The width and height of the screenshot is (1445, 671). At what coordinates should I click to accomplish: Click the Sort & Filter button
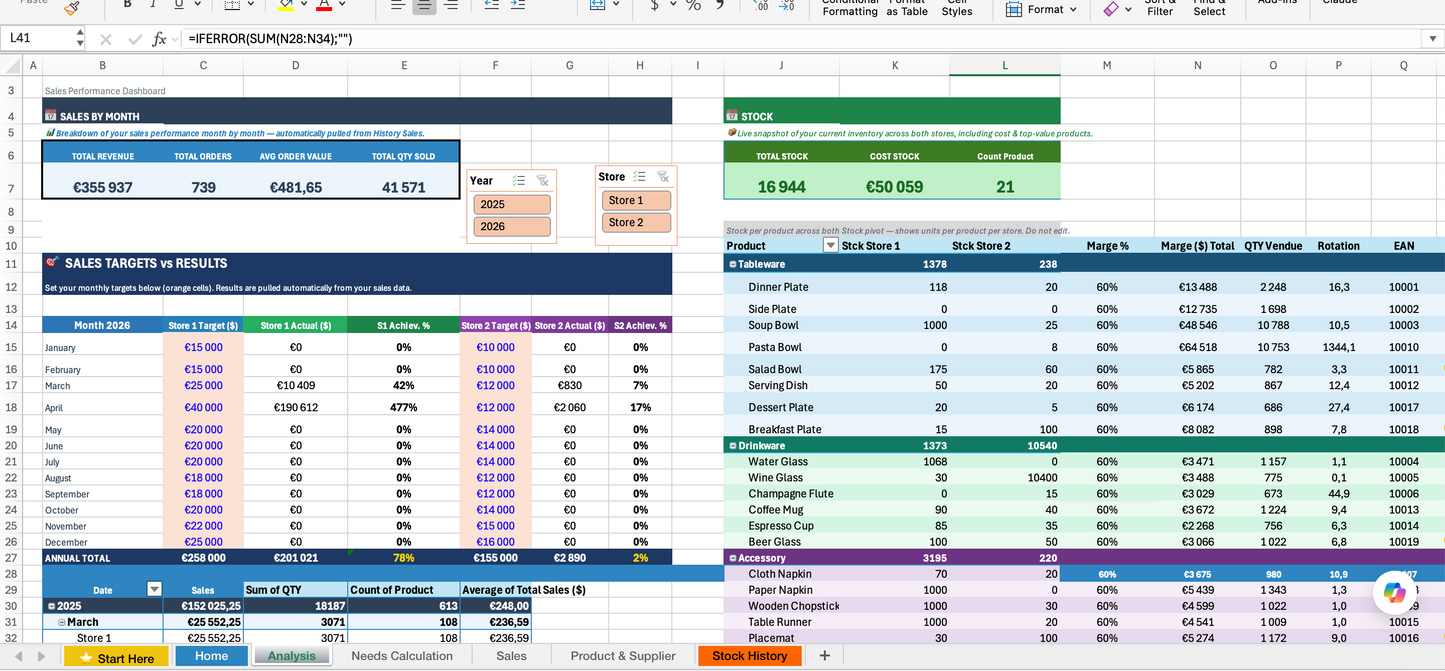(x=1160, y=8)
